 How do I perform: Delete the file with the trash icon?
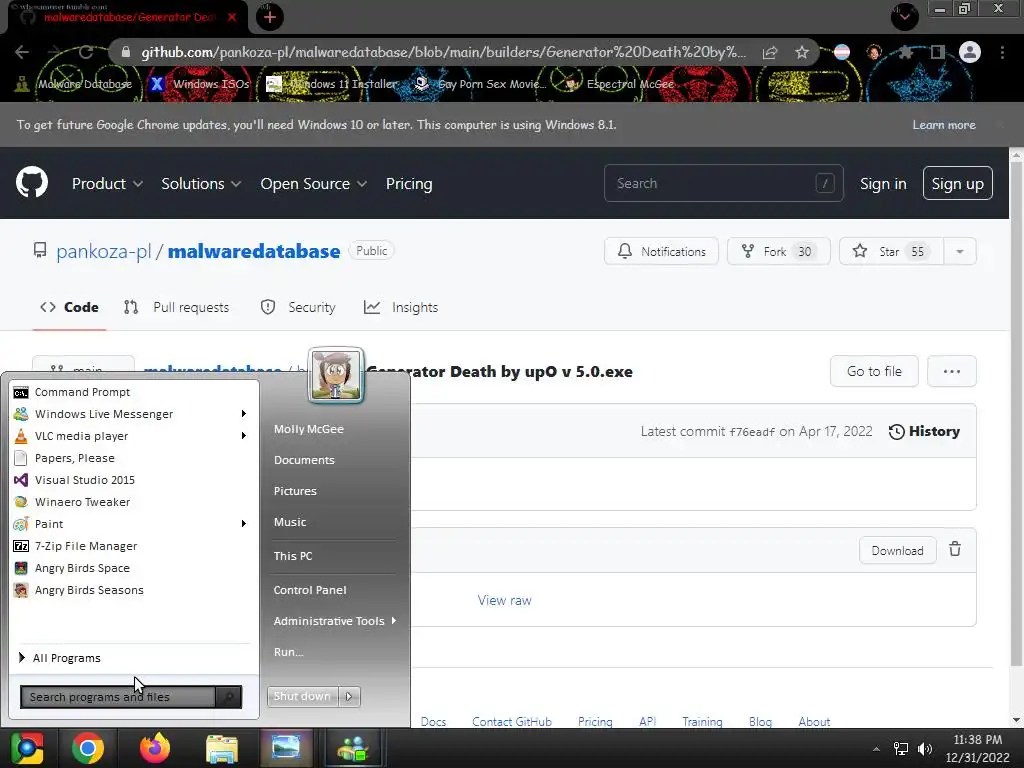(x=955, y=549)
